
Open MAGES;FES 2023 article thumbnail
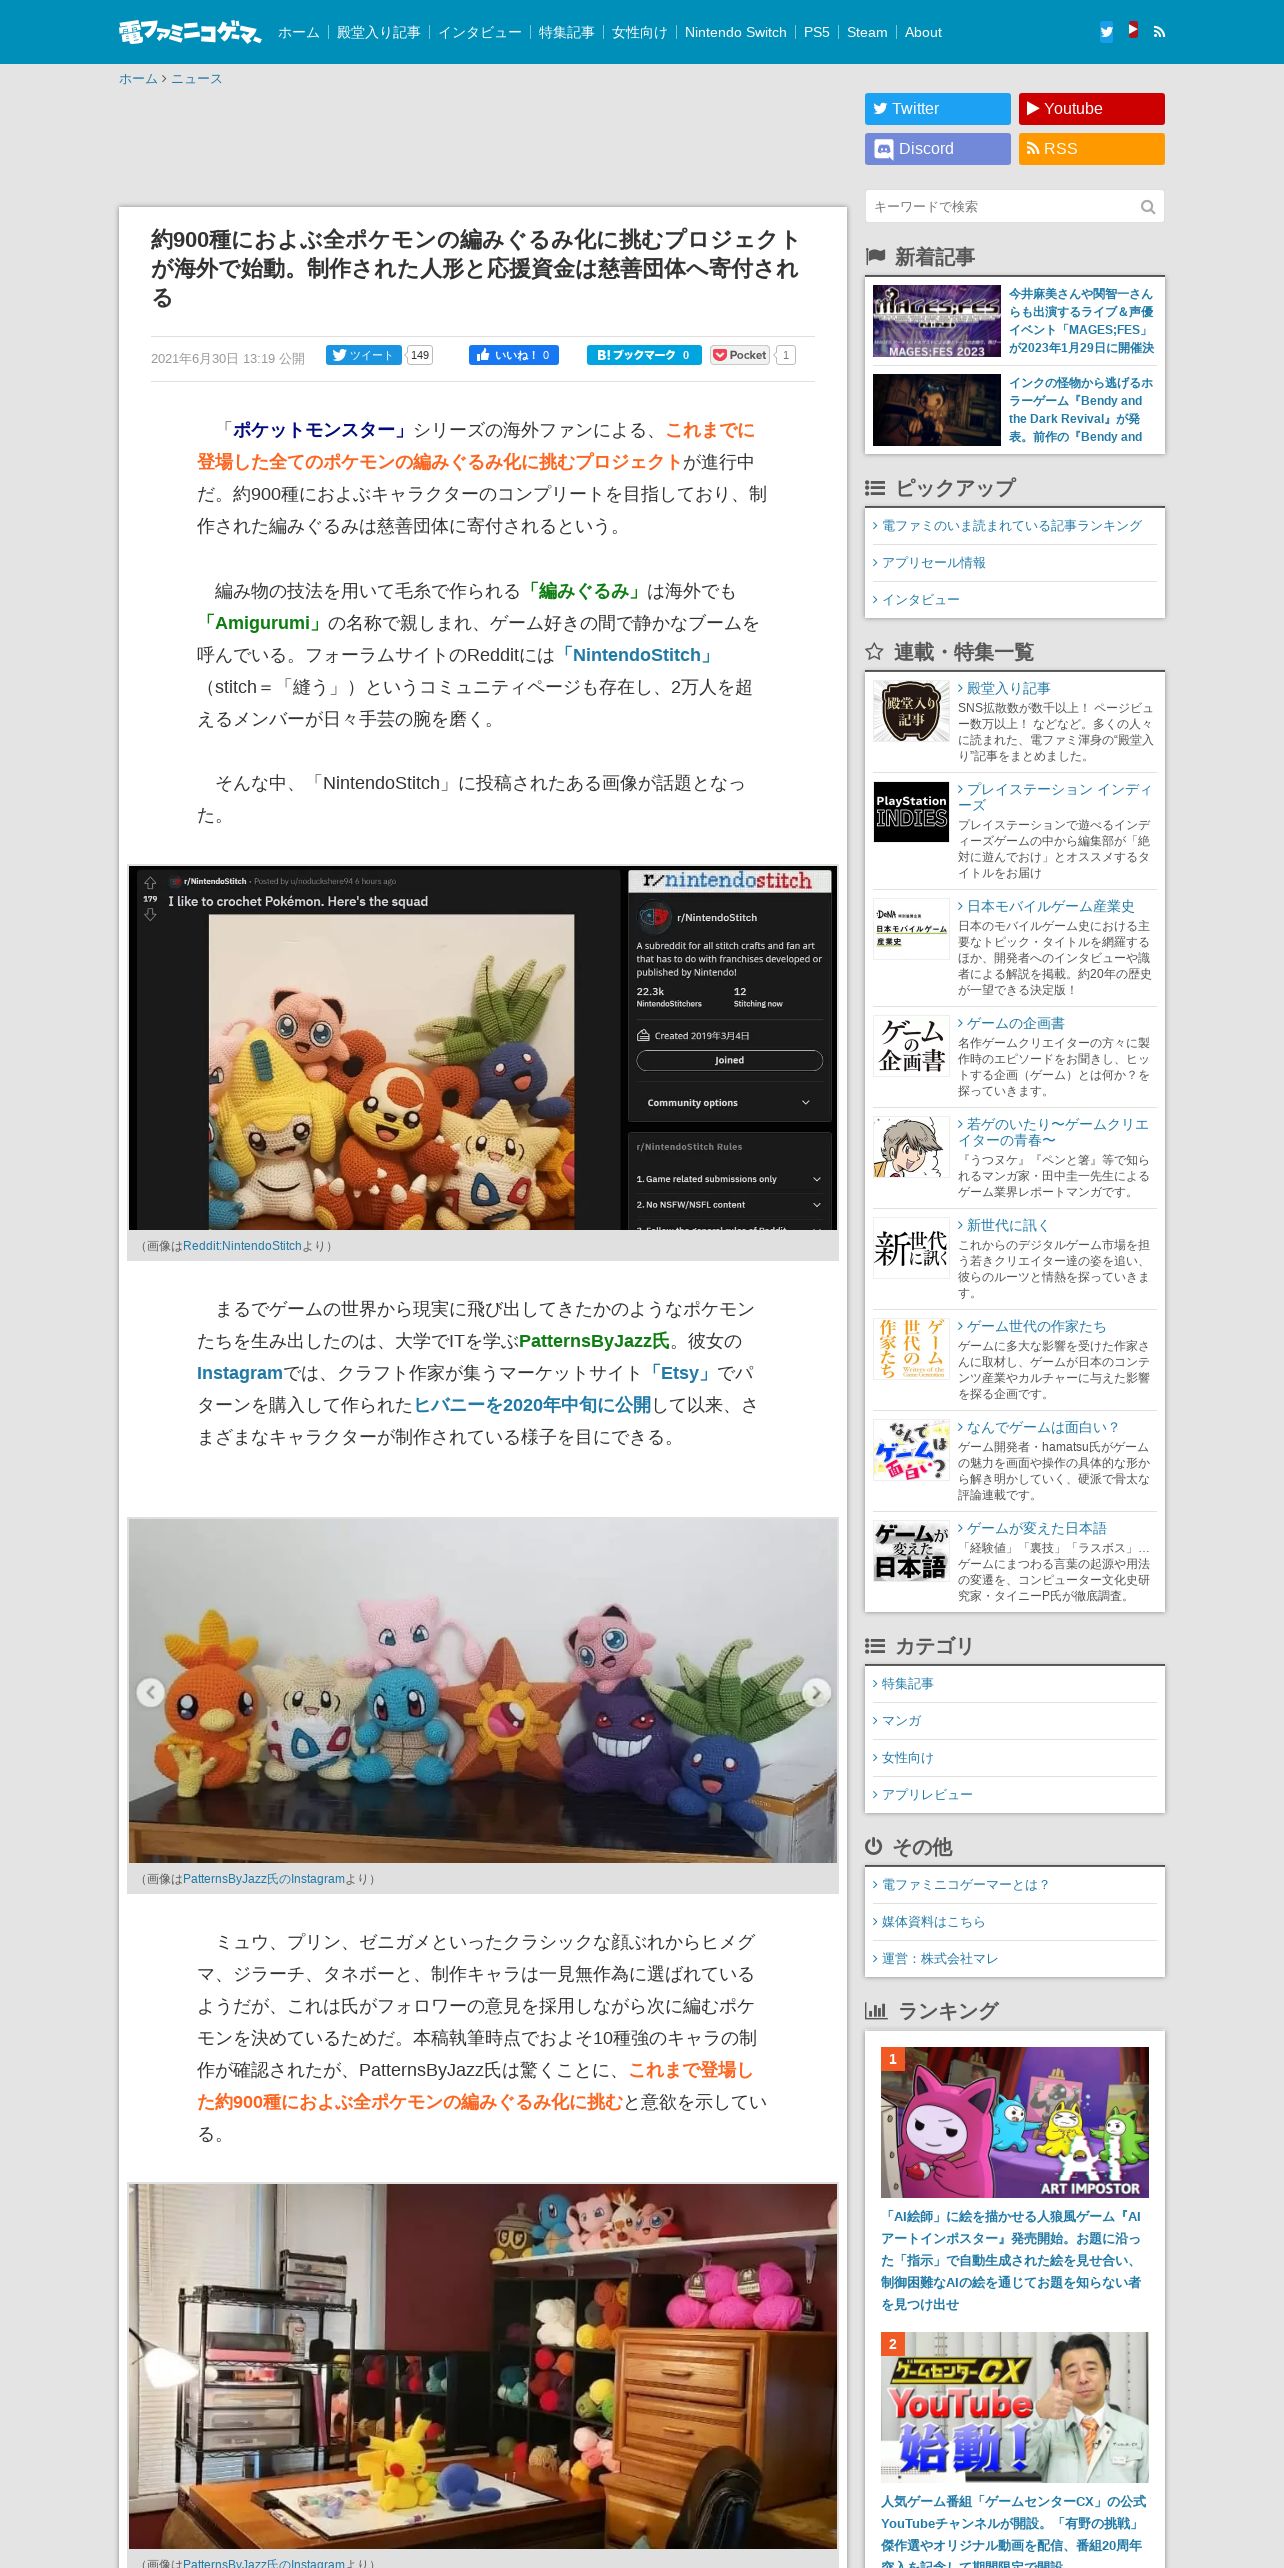tap(936, 321)
